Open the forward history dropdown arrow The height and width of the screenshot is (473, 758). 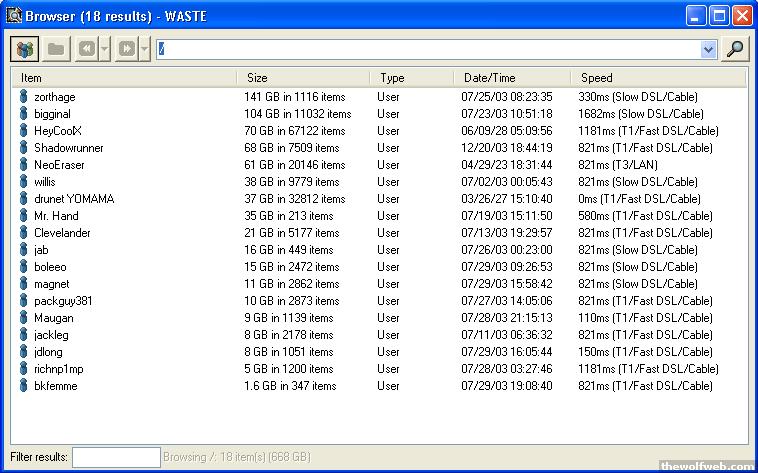pos(144,49)
